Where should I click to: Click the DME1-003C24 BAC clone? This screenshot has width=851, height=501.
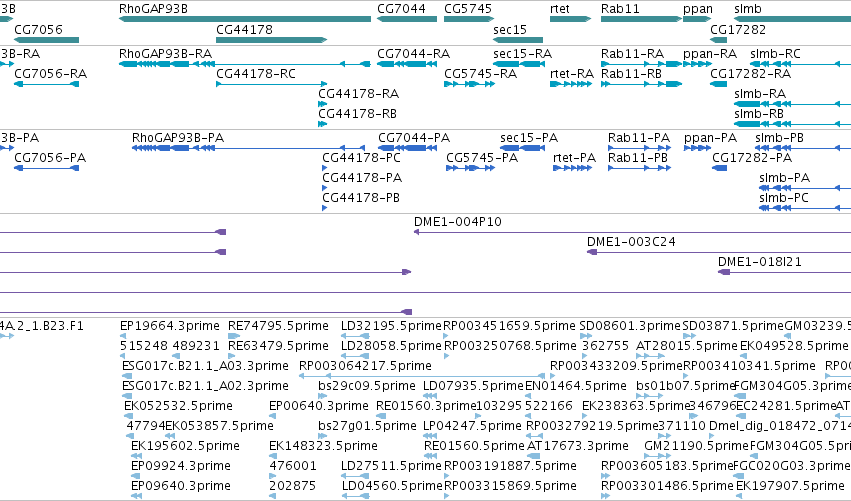719,252
